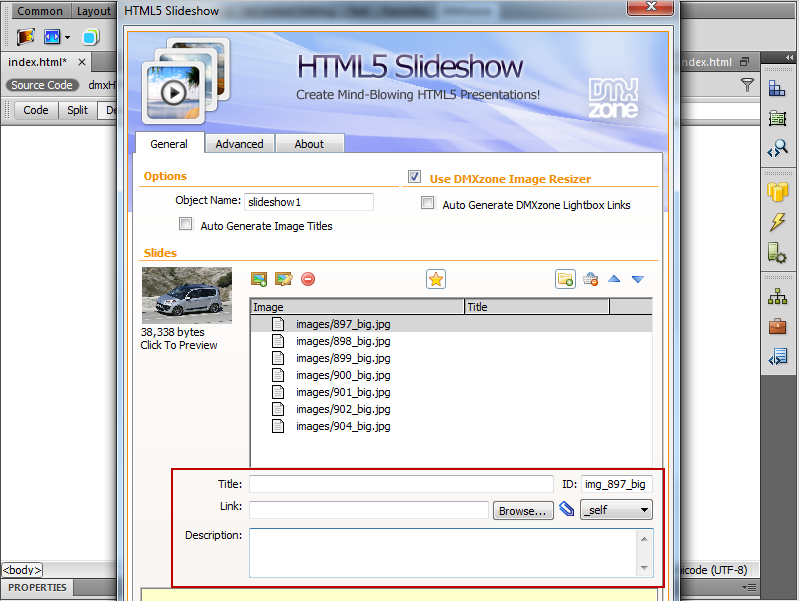
Task: Click the Description text area
Action: 443,553
